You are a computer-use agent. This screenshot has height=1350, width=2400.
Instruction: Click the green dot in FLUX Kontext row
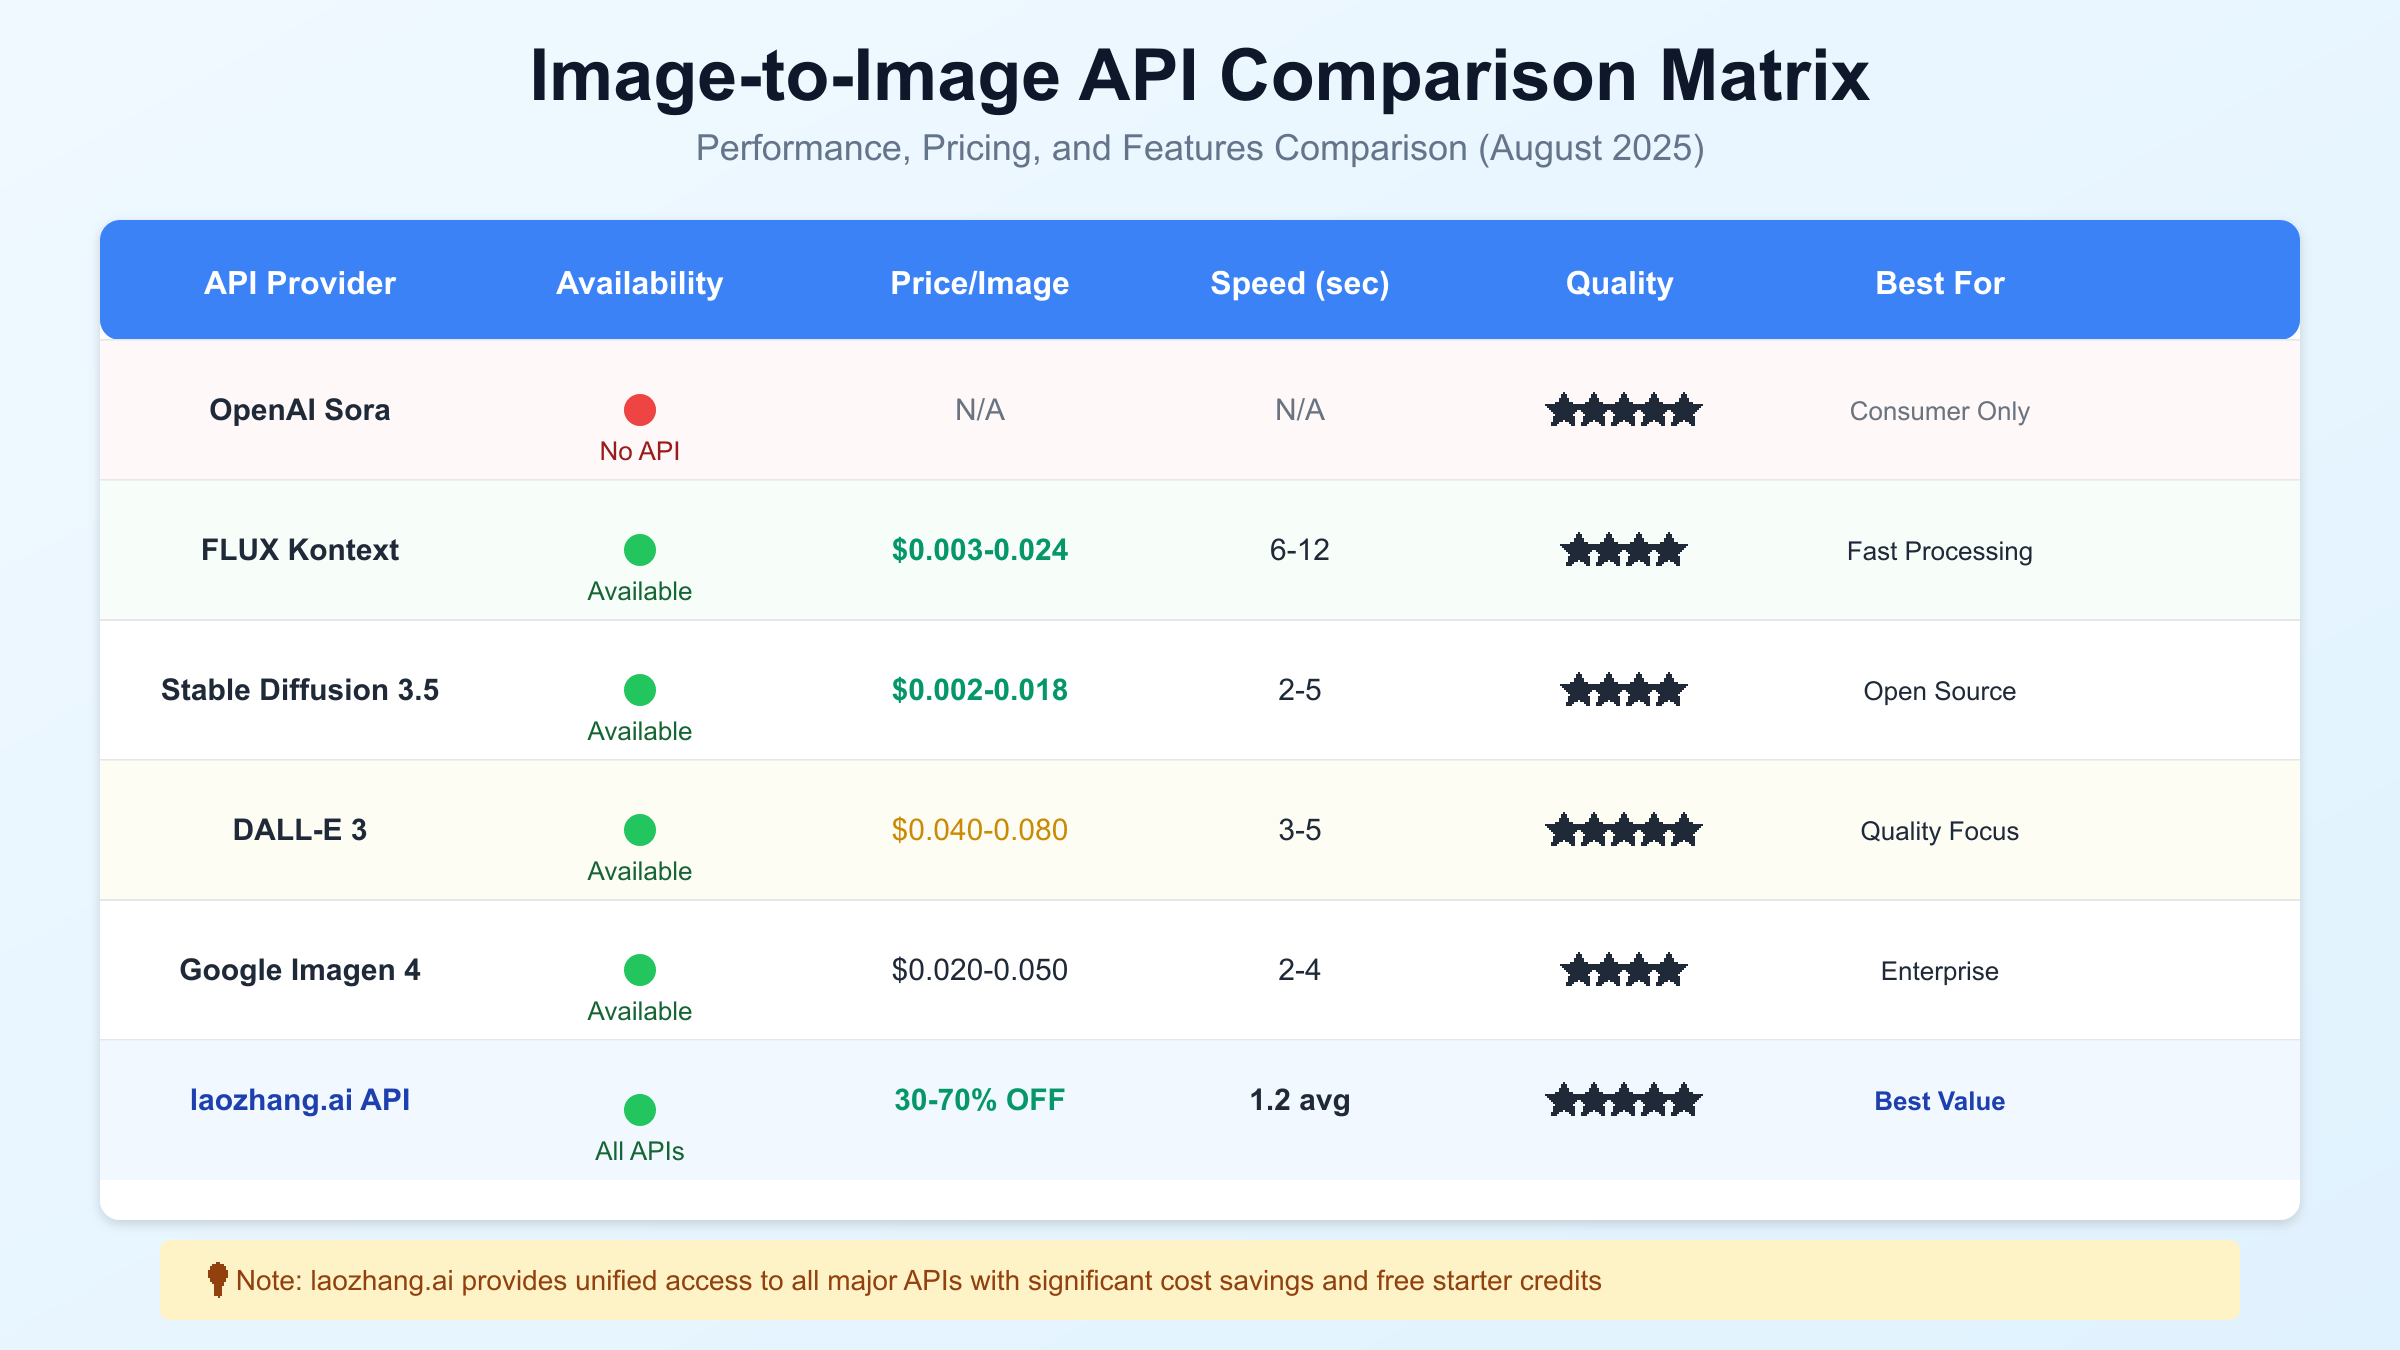click(x=640, y=550)
